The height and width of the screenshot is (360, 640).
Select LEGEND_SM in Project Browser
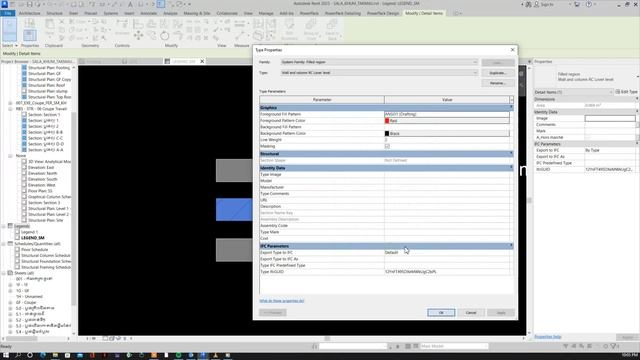pyautogui.click(x=33, y=238)
